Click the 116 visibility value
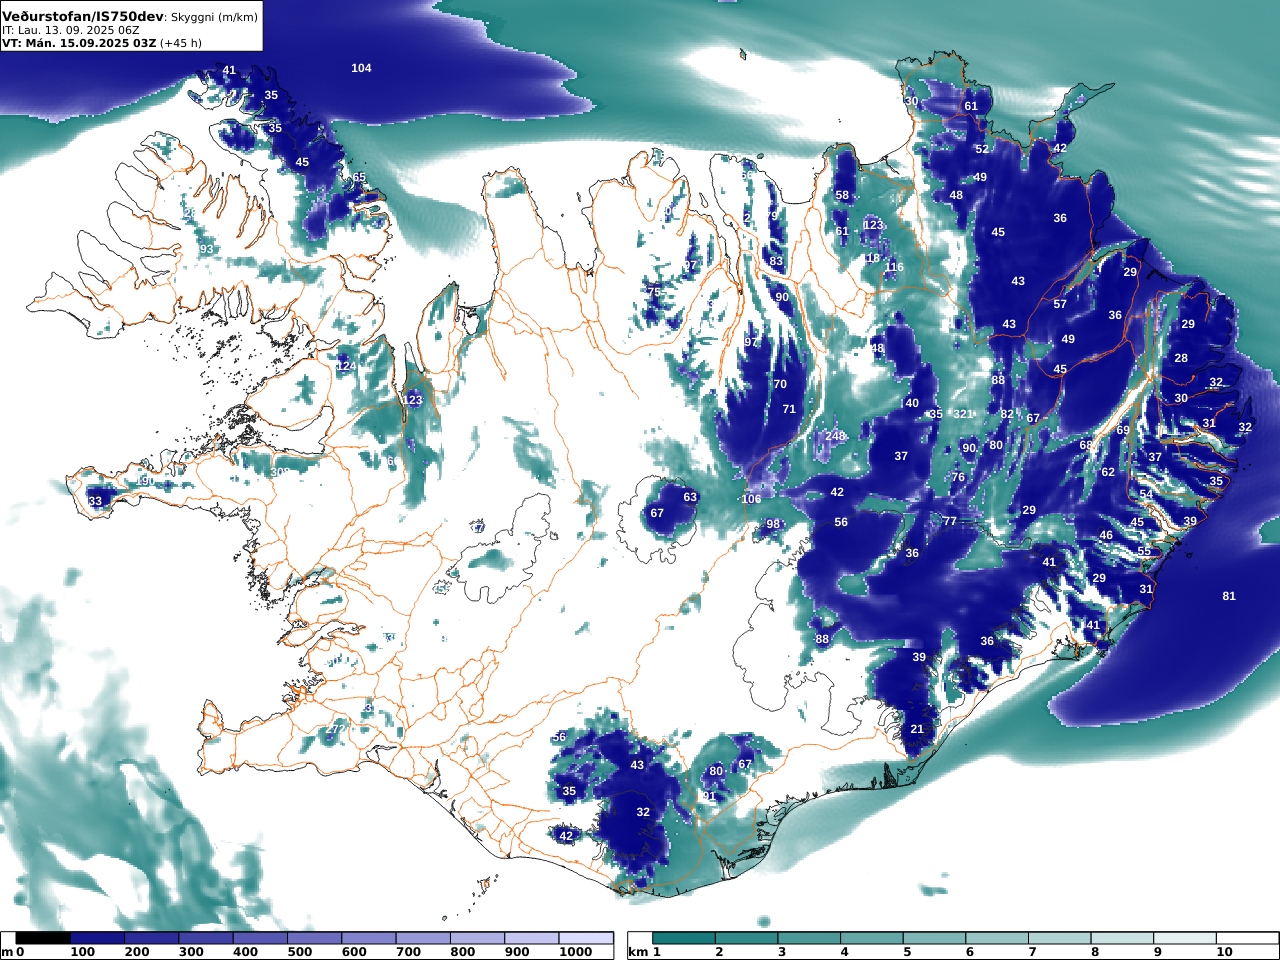The height and width of the screenshot is (960, 1280). coord(894,267)
